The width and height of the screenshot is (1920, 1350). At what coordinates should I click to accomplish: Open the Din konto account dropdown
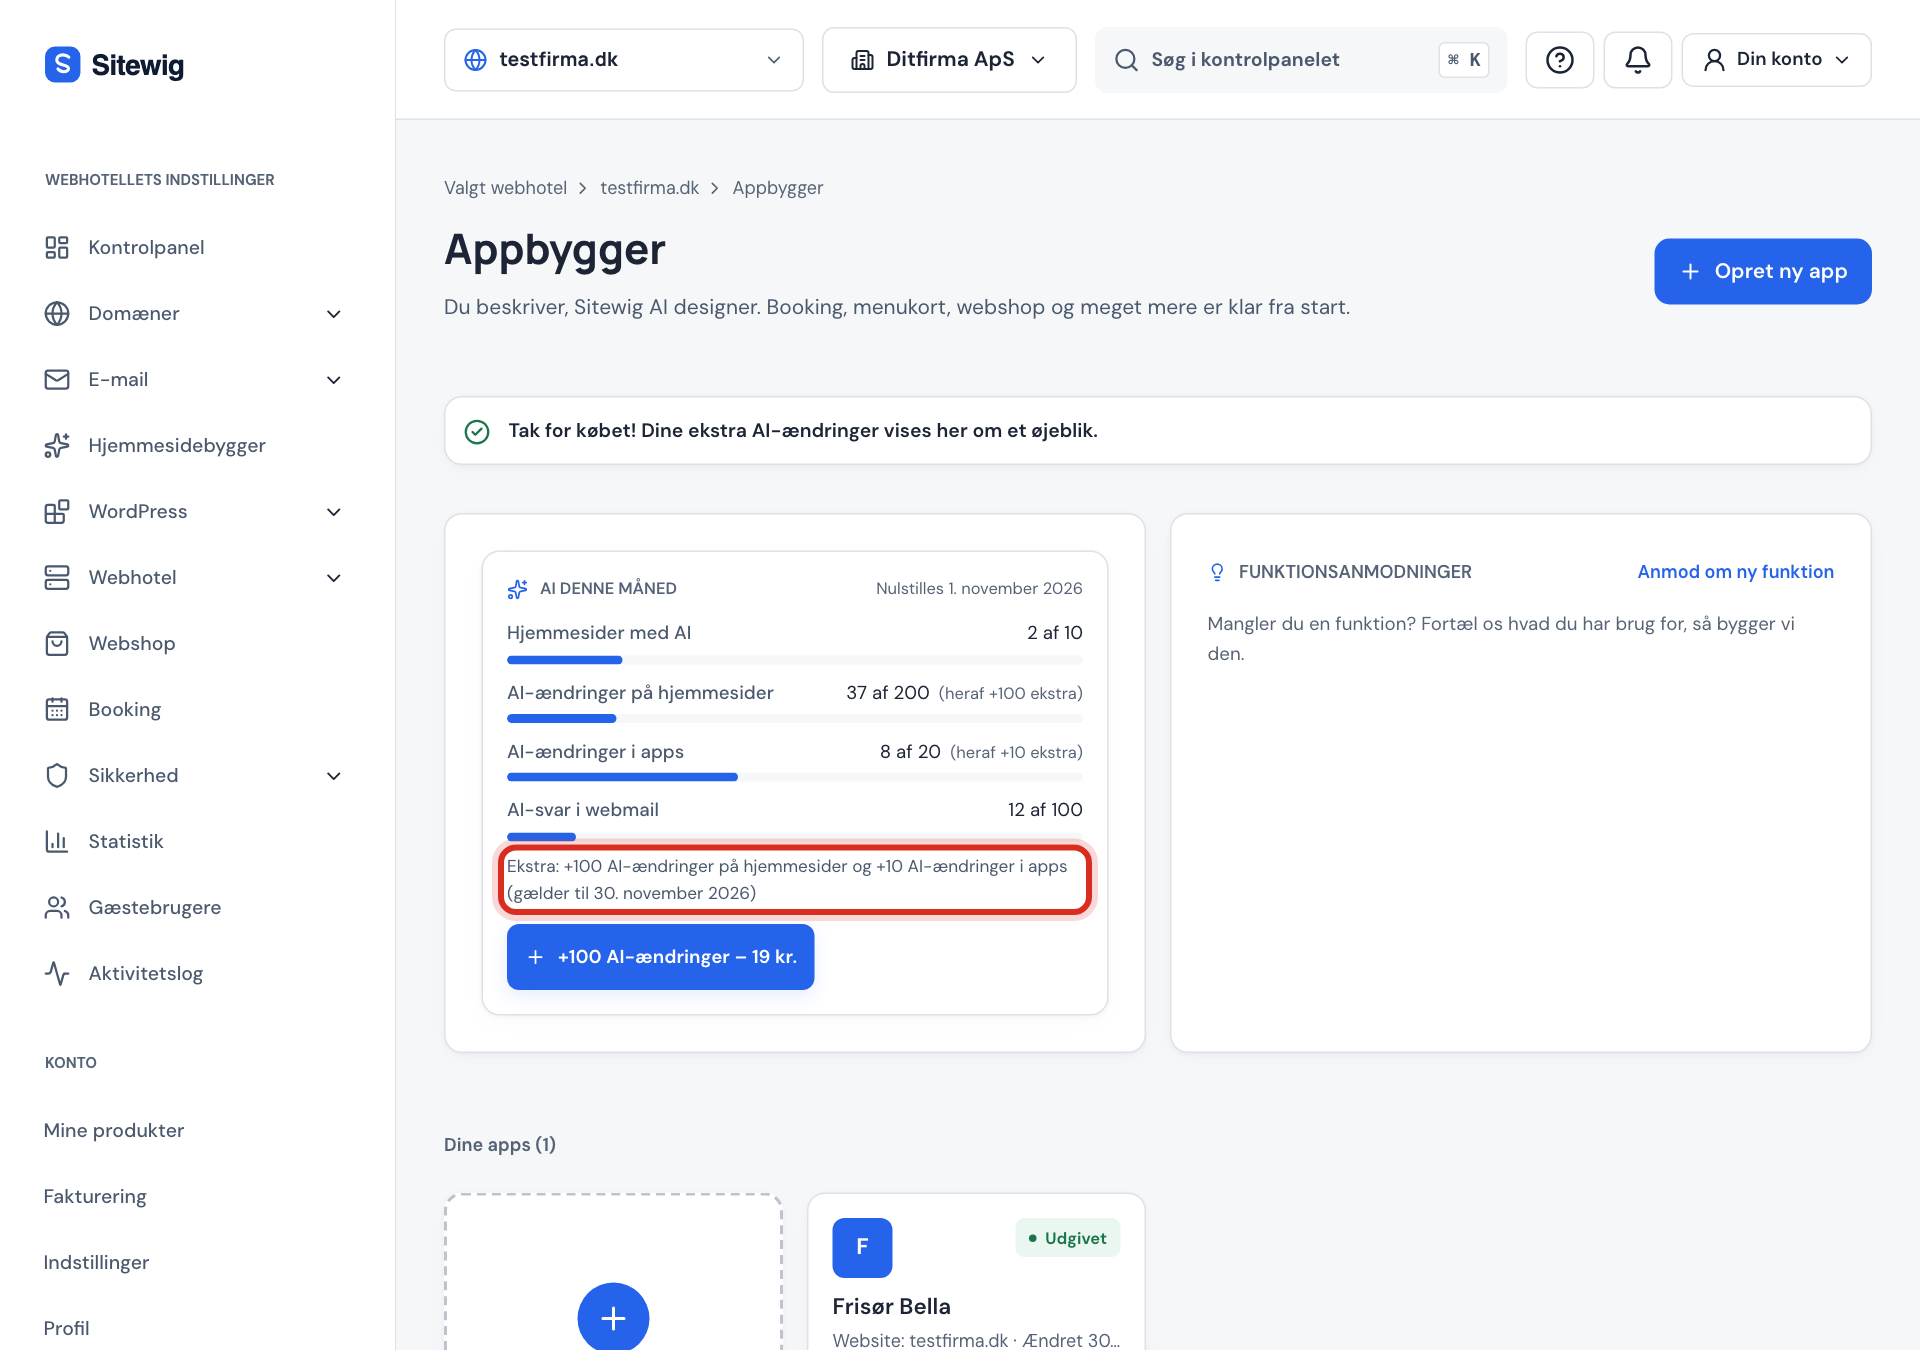click(1776, 60)
